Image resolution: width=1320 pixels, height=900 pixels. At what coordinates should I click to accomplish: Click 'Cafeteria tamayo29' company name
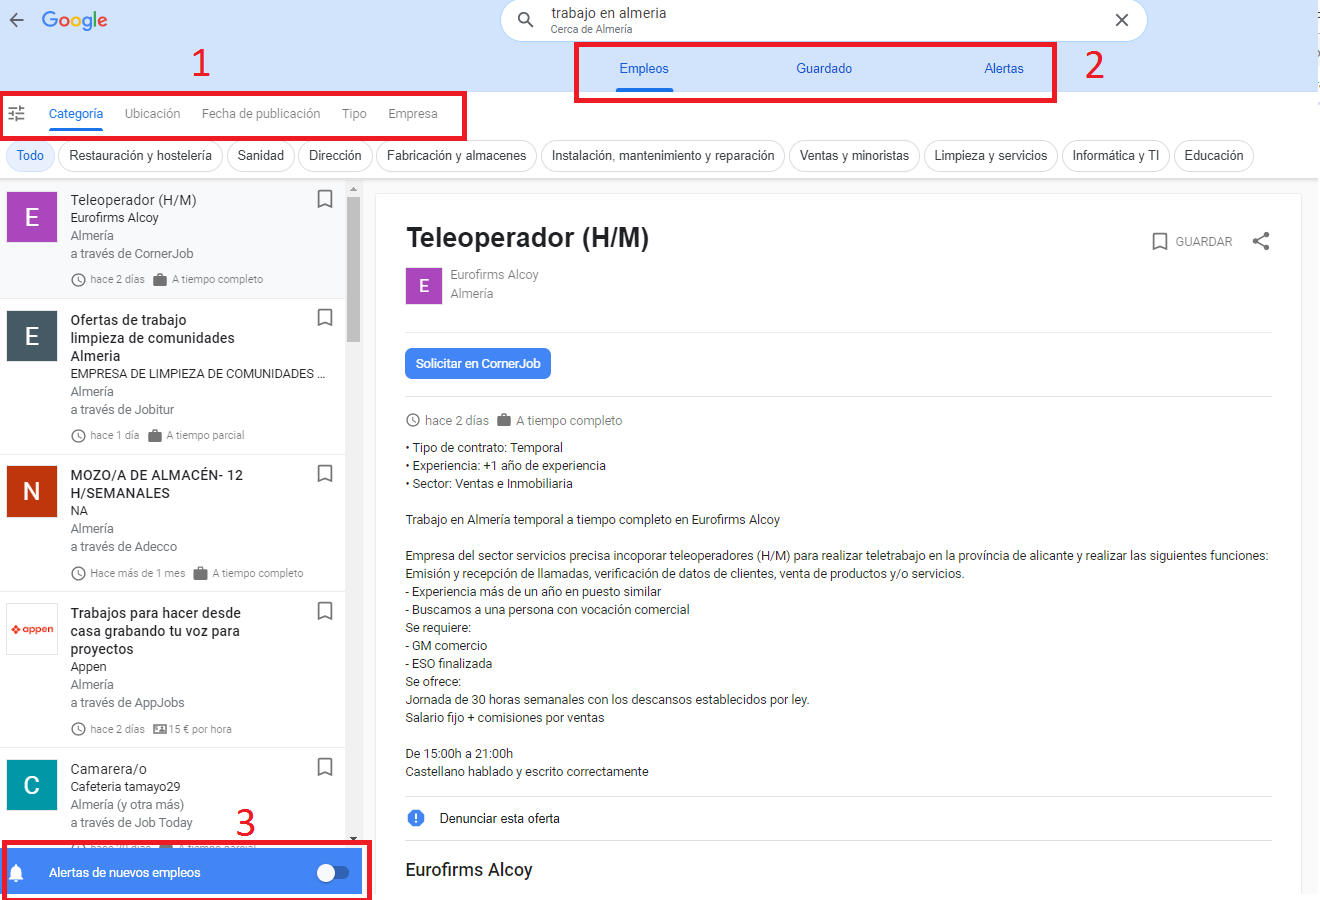coord(125,787)
